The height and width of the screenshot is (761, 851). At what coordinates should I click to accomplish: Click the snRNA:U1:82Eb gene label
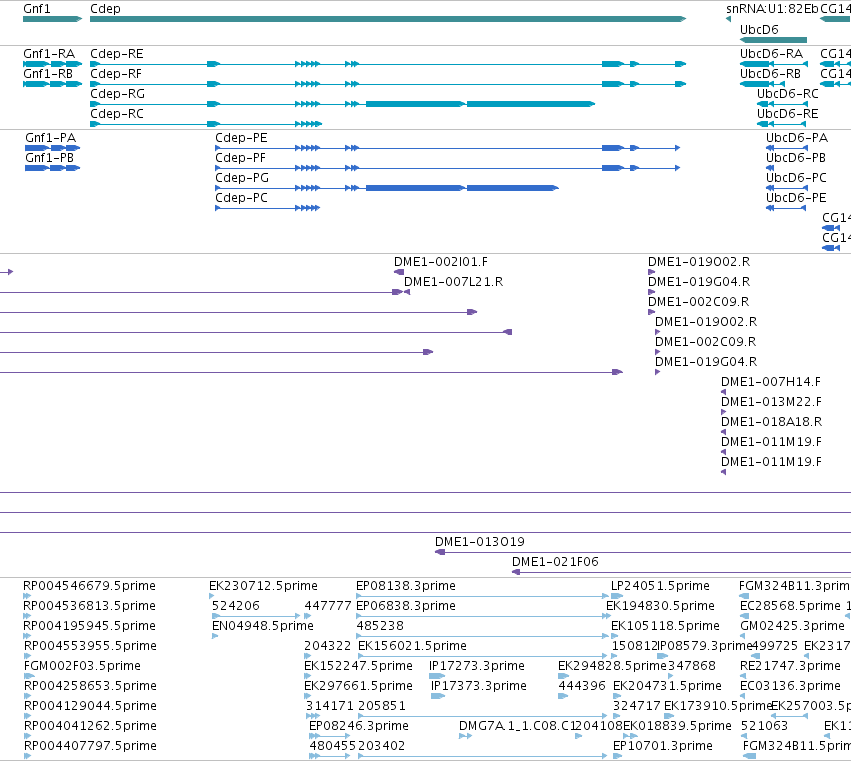pyautogui.click(x=772, y=9)
